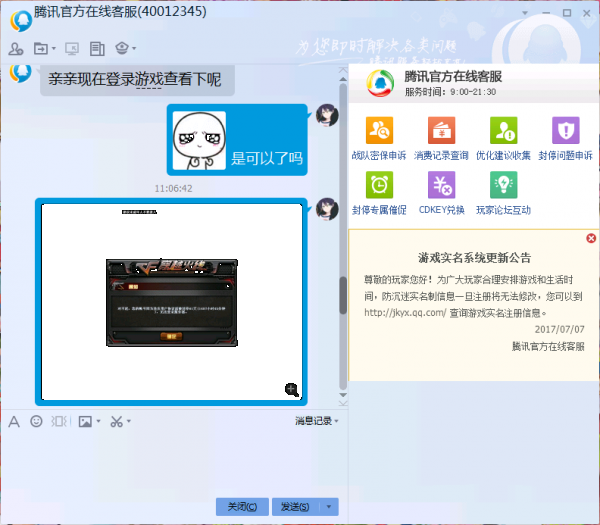The height and width of the screenshot is (525, 600).
Task: Click the QQ penguin logo in title bar
Action: pyautogui.click(x=21, y=21)
